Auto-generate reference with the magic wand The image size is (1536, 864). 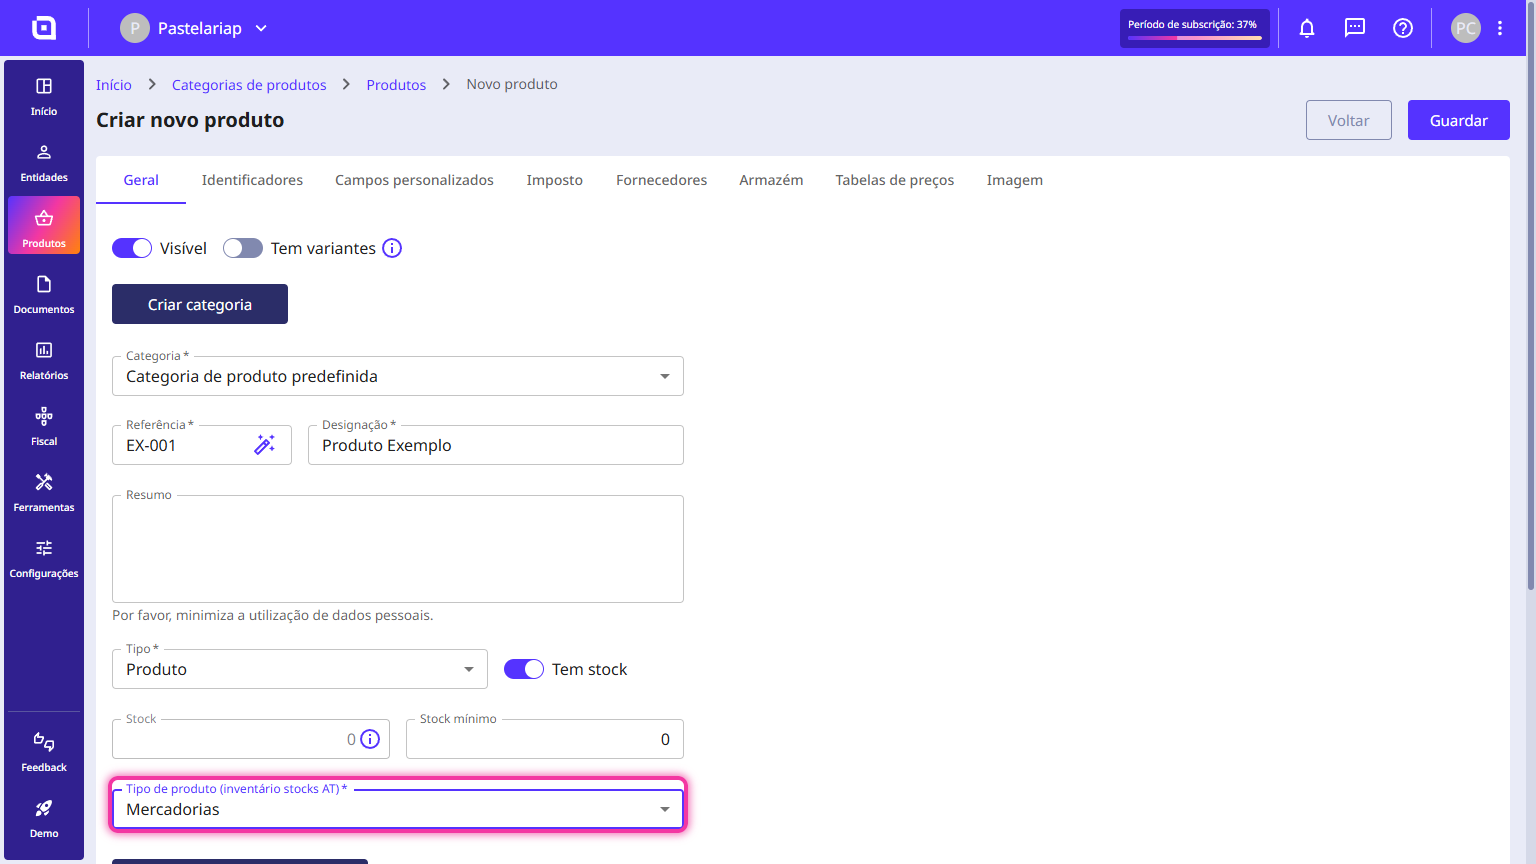(264, 445)
